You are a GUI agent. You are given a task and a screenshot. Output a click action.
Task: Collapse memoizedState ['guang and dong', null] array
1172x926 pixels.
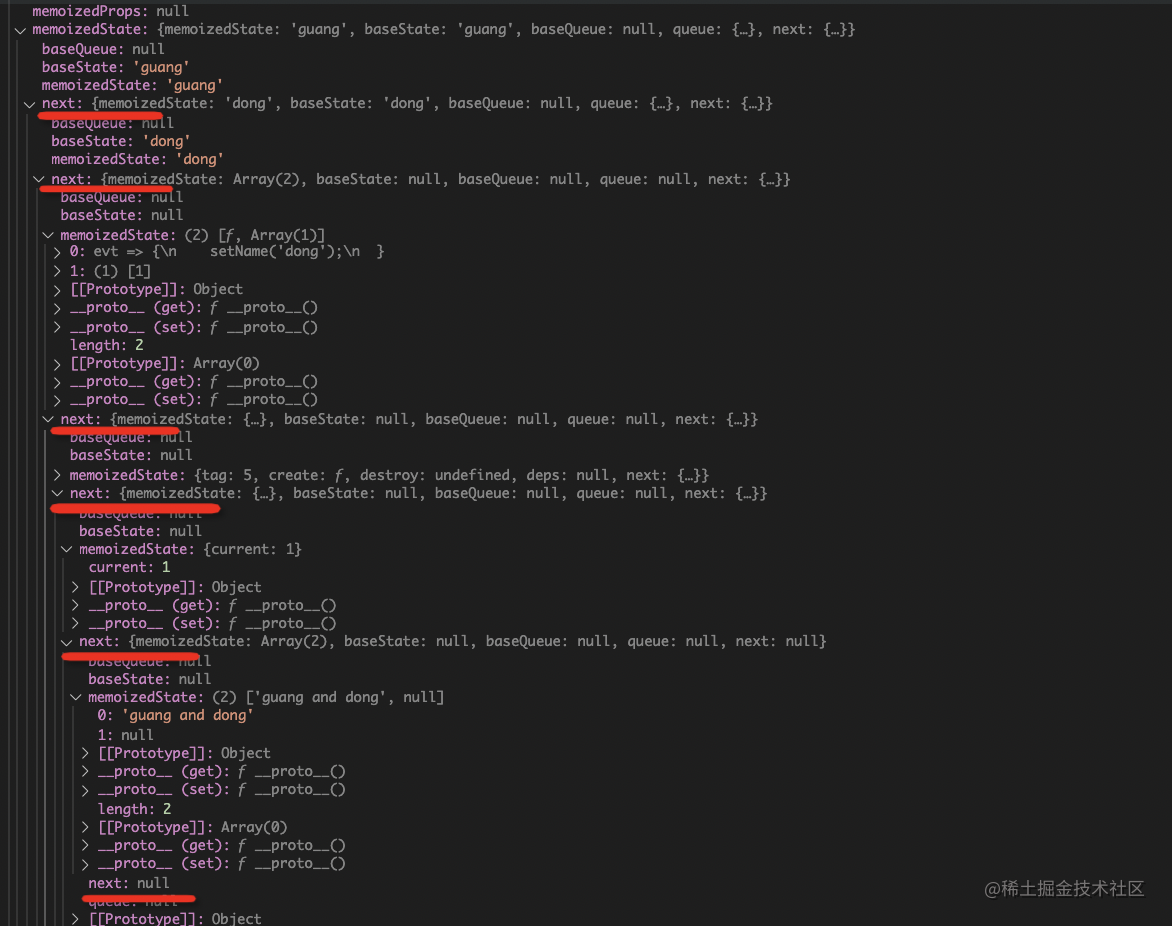(76, 697)
